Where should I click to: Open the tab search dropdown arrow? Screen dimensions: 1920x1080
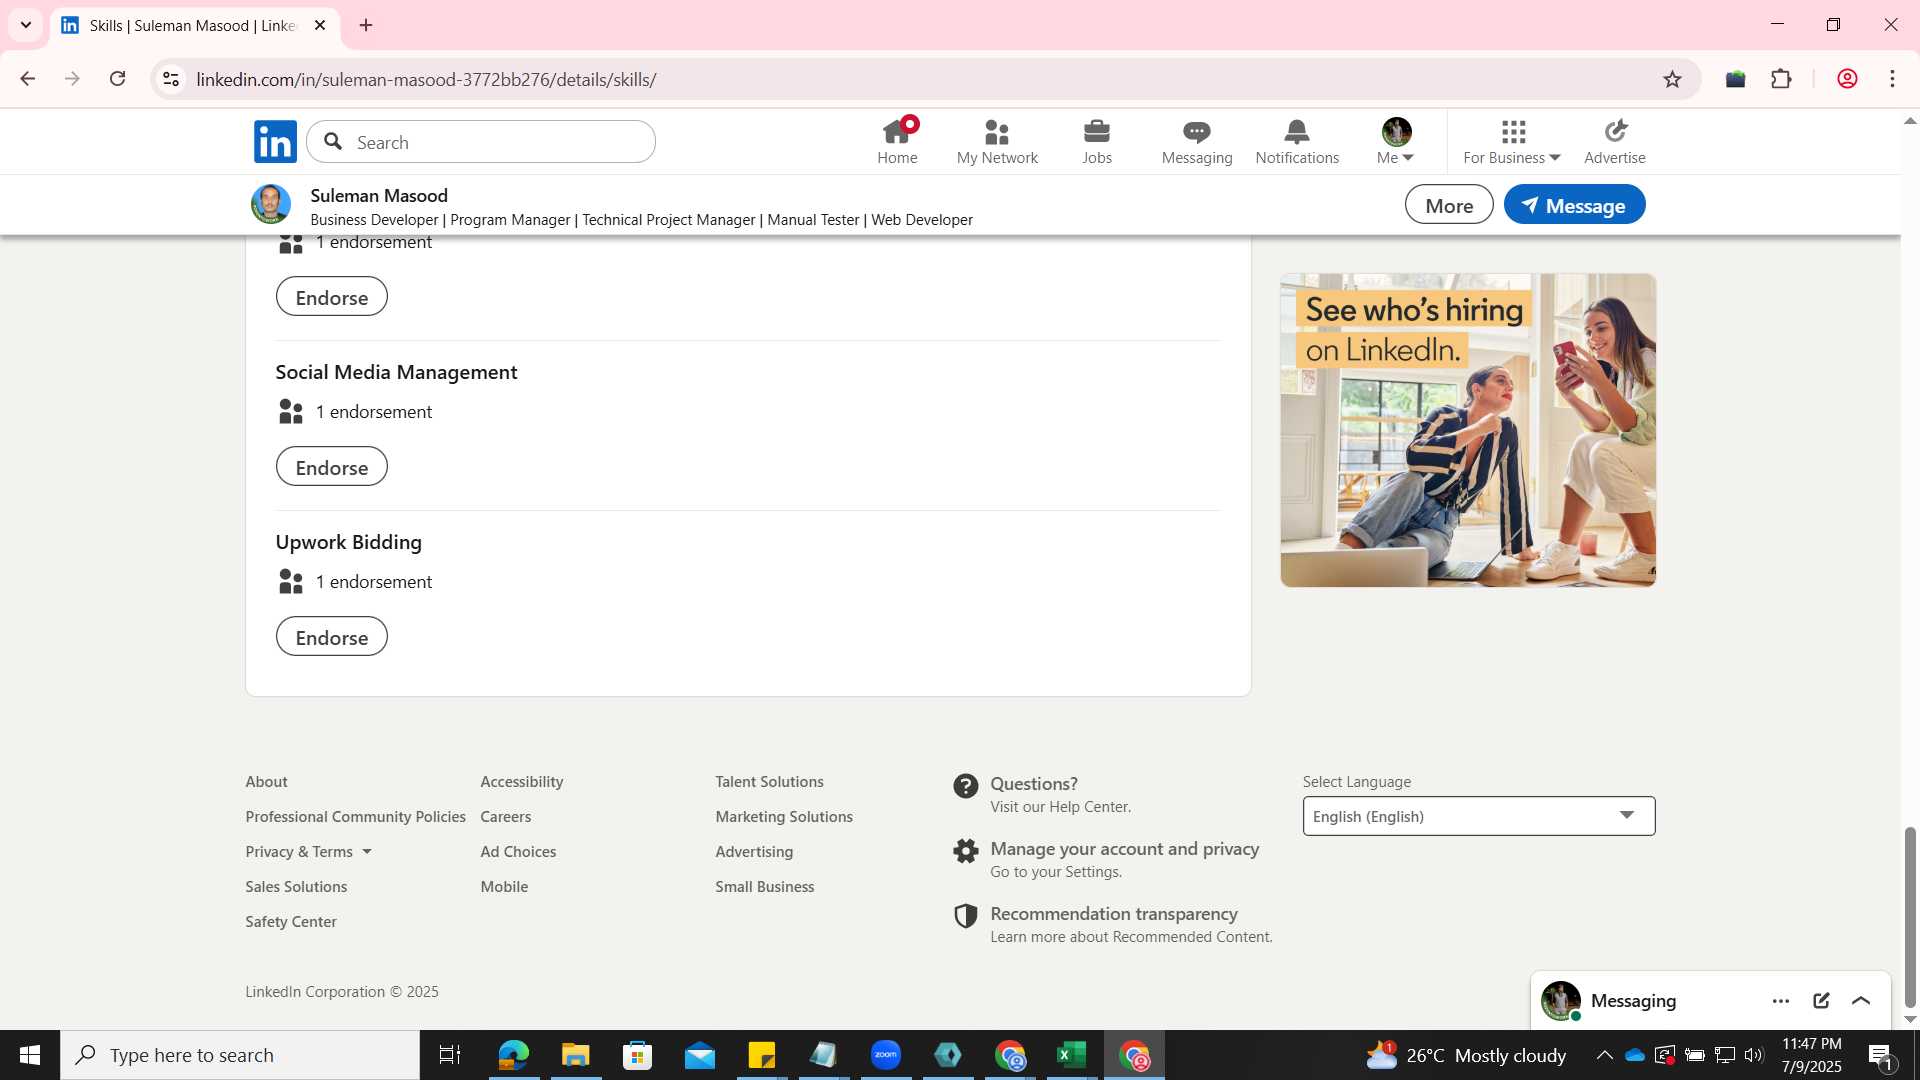click(x=26, y=25)
